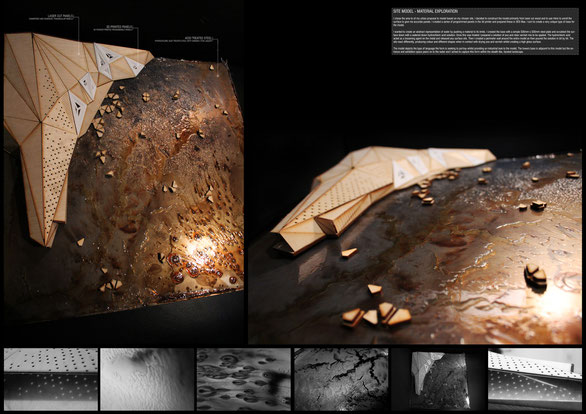This screenshot has height=414, width=586.
Task: Click the 'Acid Treated Steel' annotation label
Action: pos(199,39)
